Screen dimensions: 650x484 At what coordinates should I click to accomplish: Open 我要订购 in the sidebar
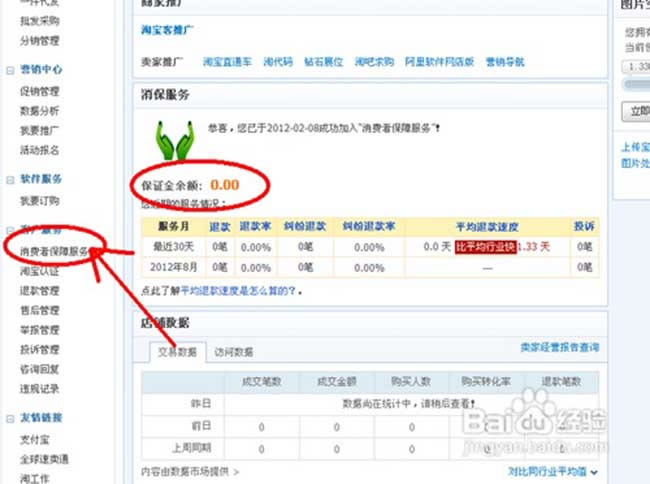click(x=40, y=201)
